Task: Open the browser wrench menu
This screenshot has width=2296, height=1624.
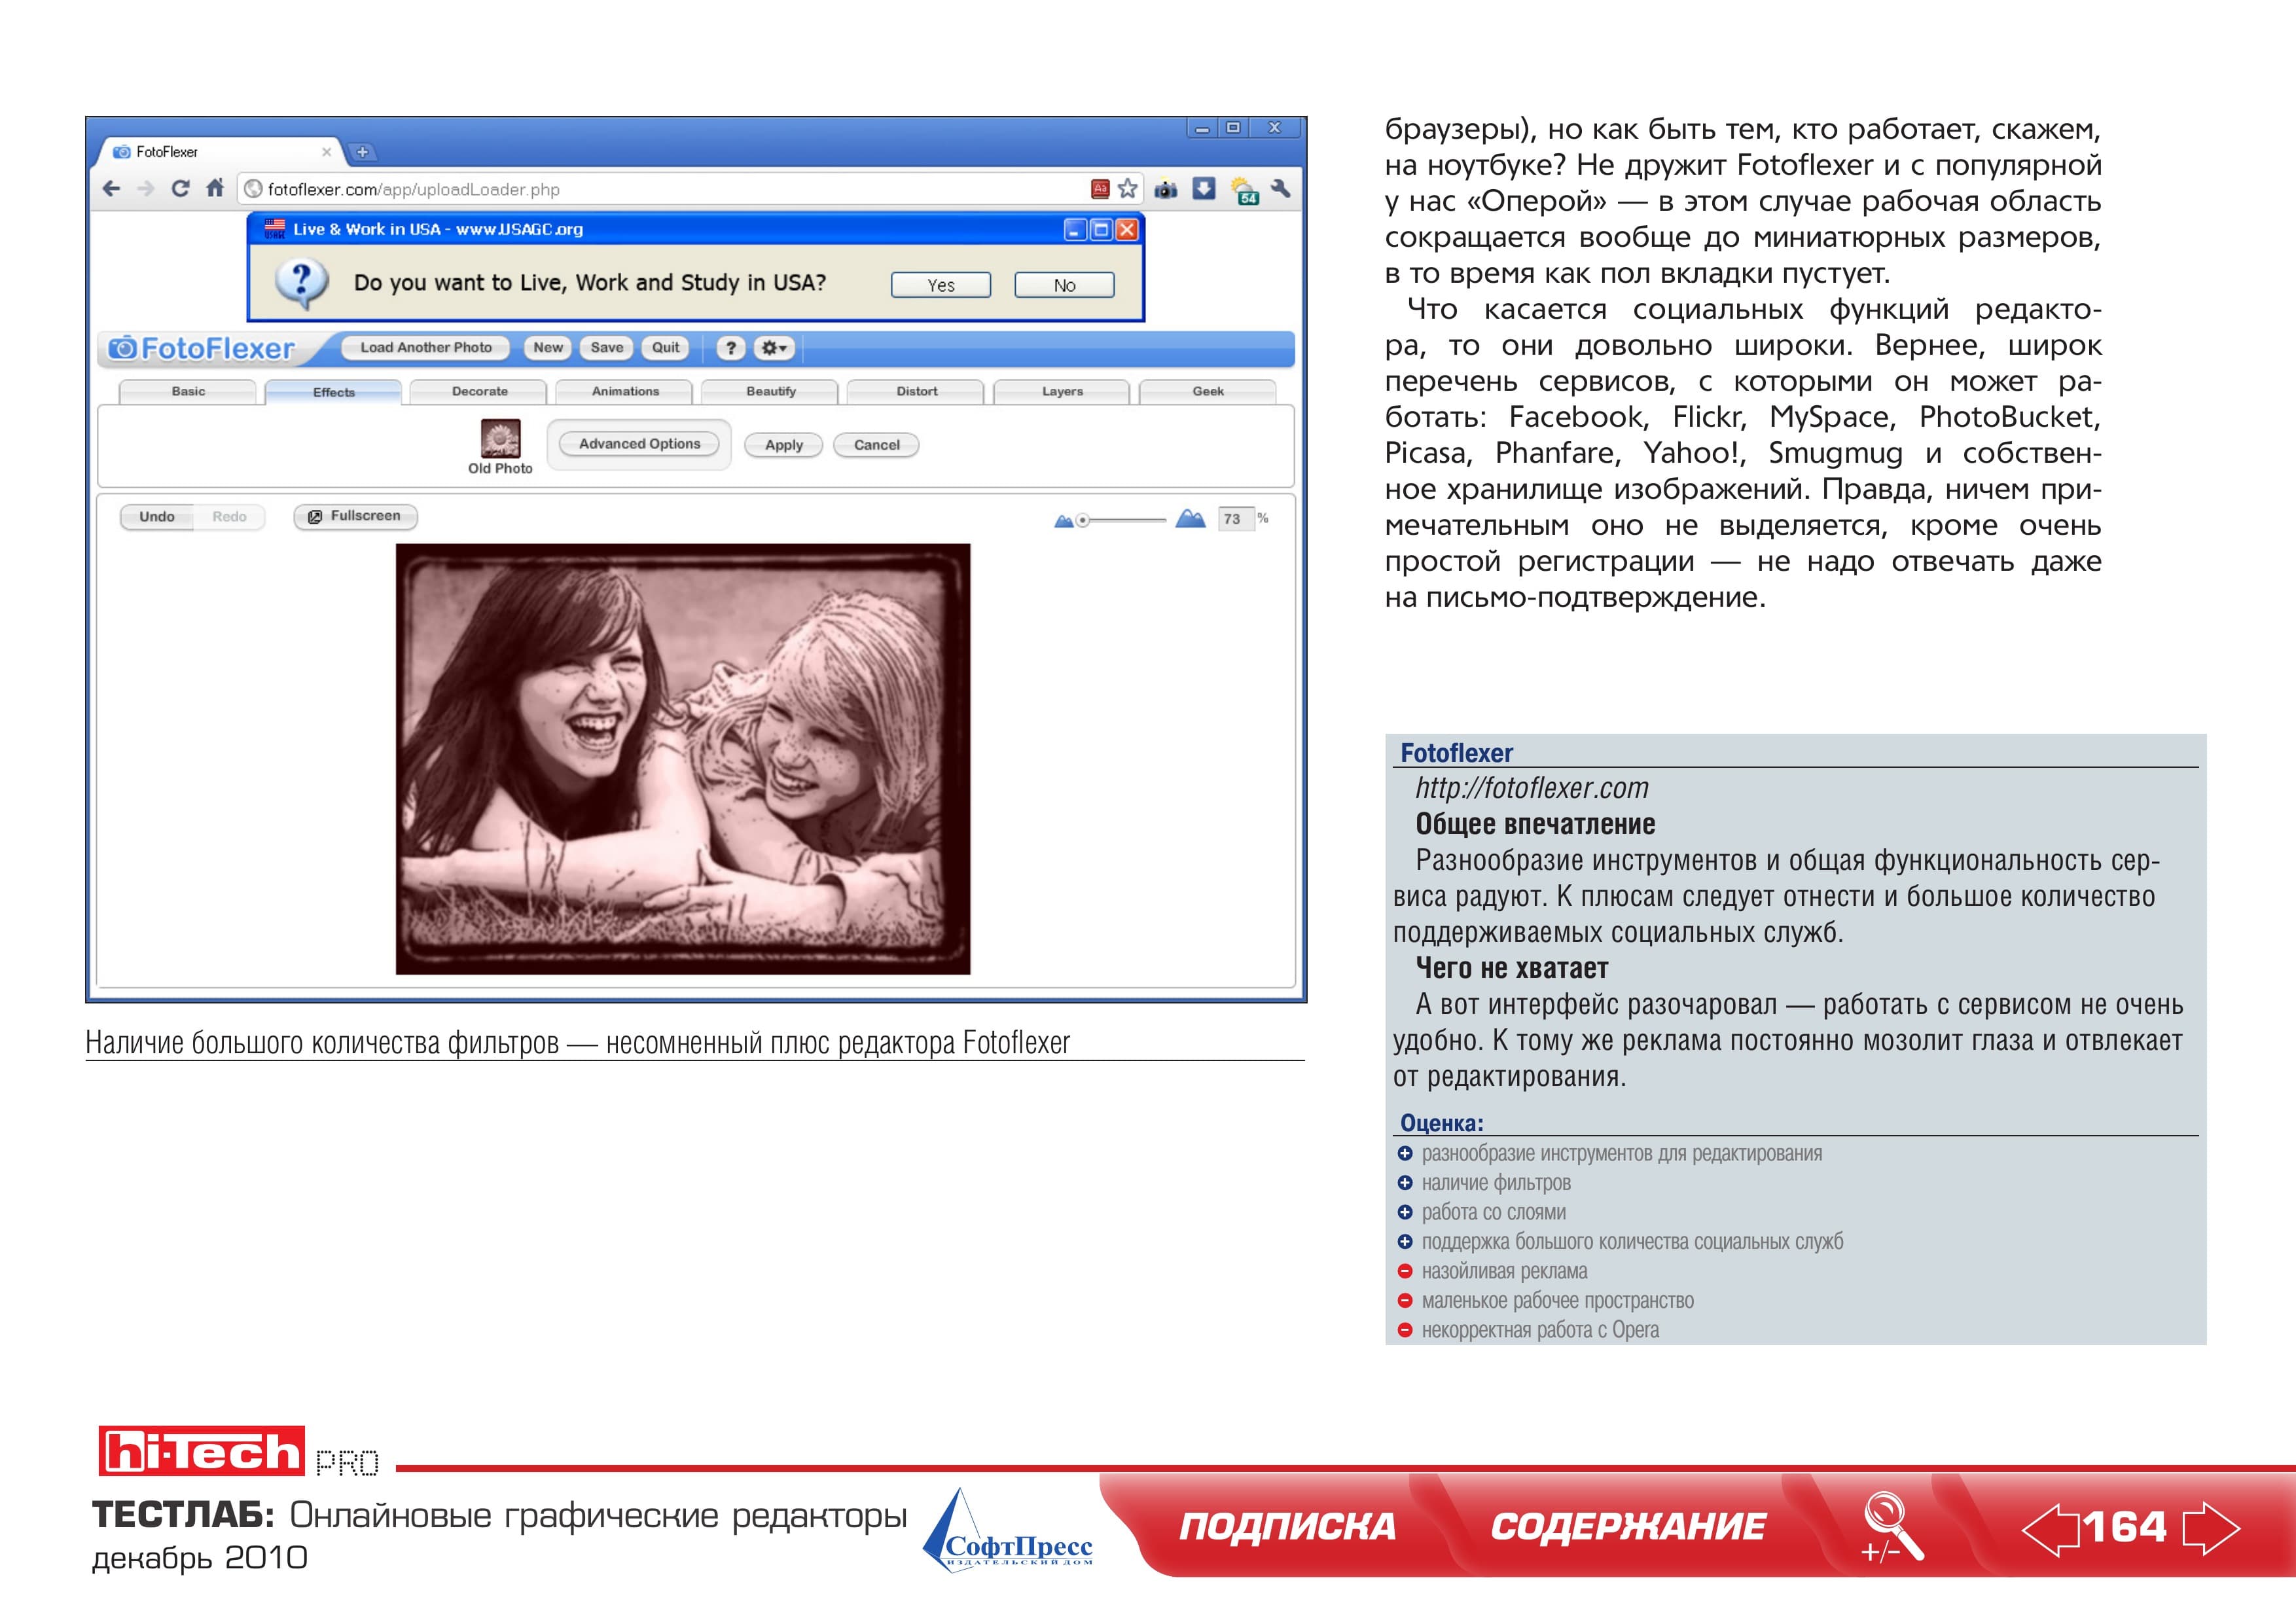Action: coord(1281,187)
